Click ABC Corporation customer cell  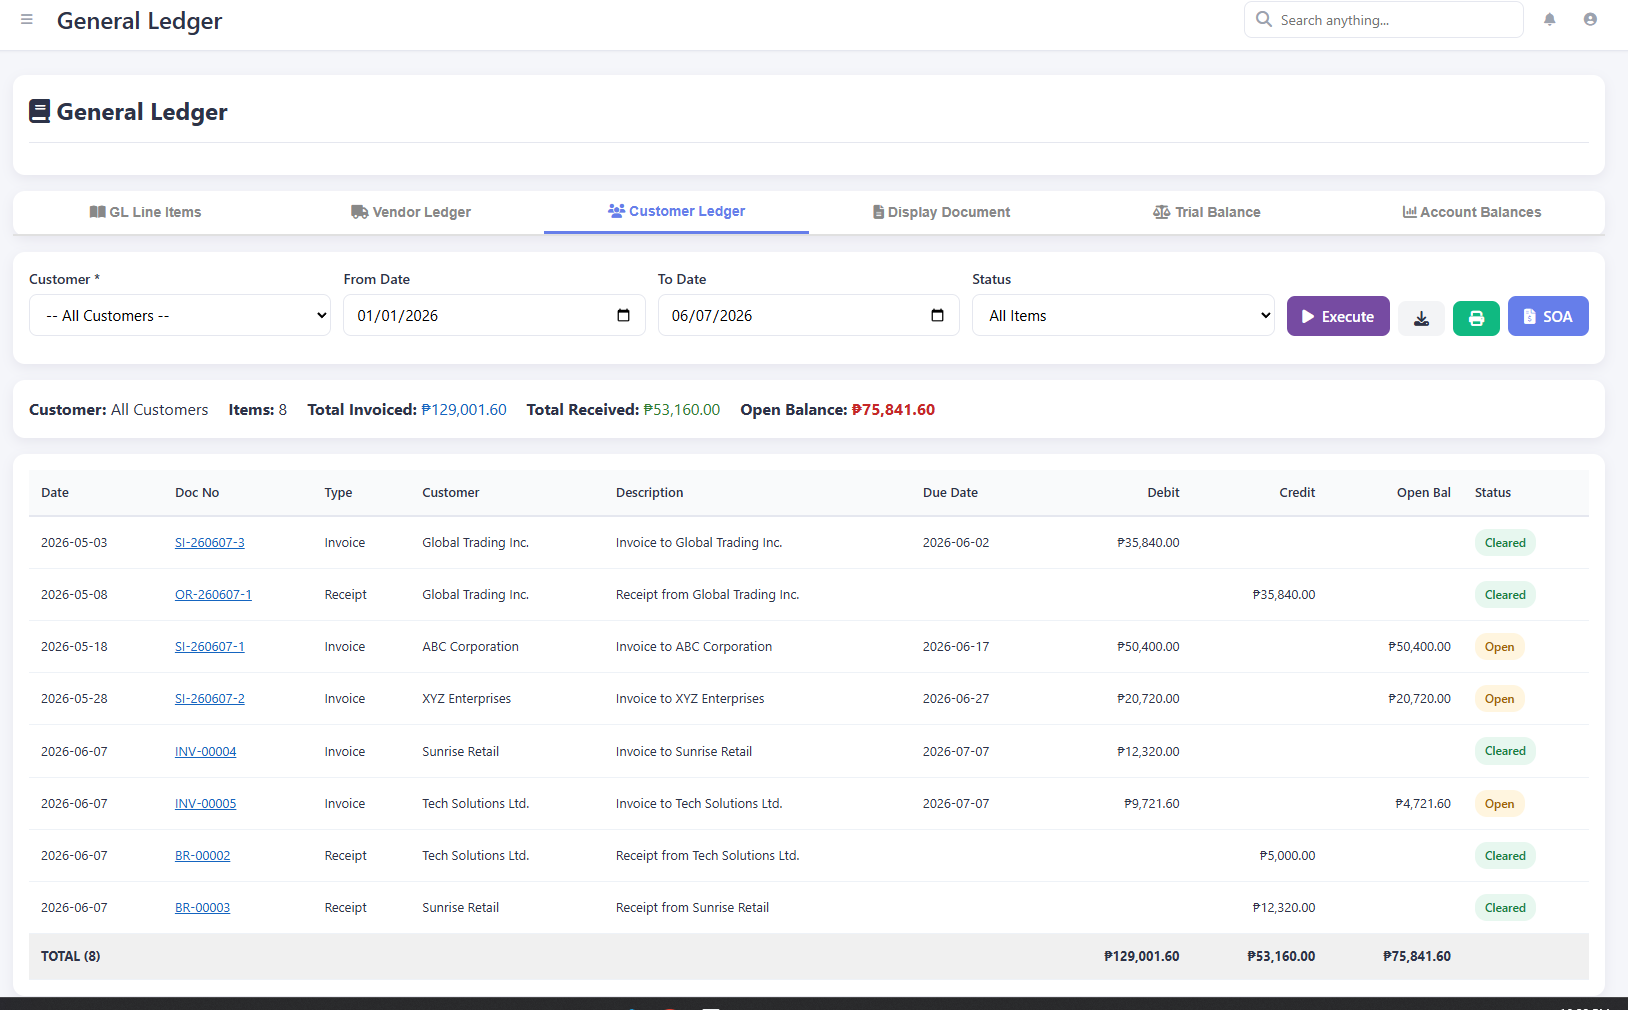471,647
